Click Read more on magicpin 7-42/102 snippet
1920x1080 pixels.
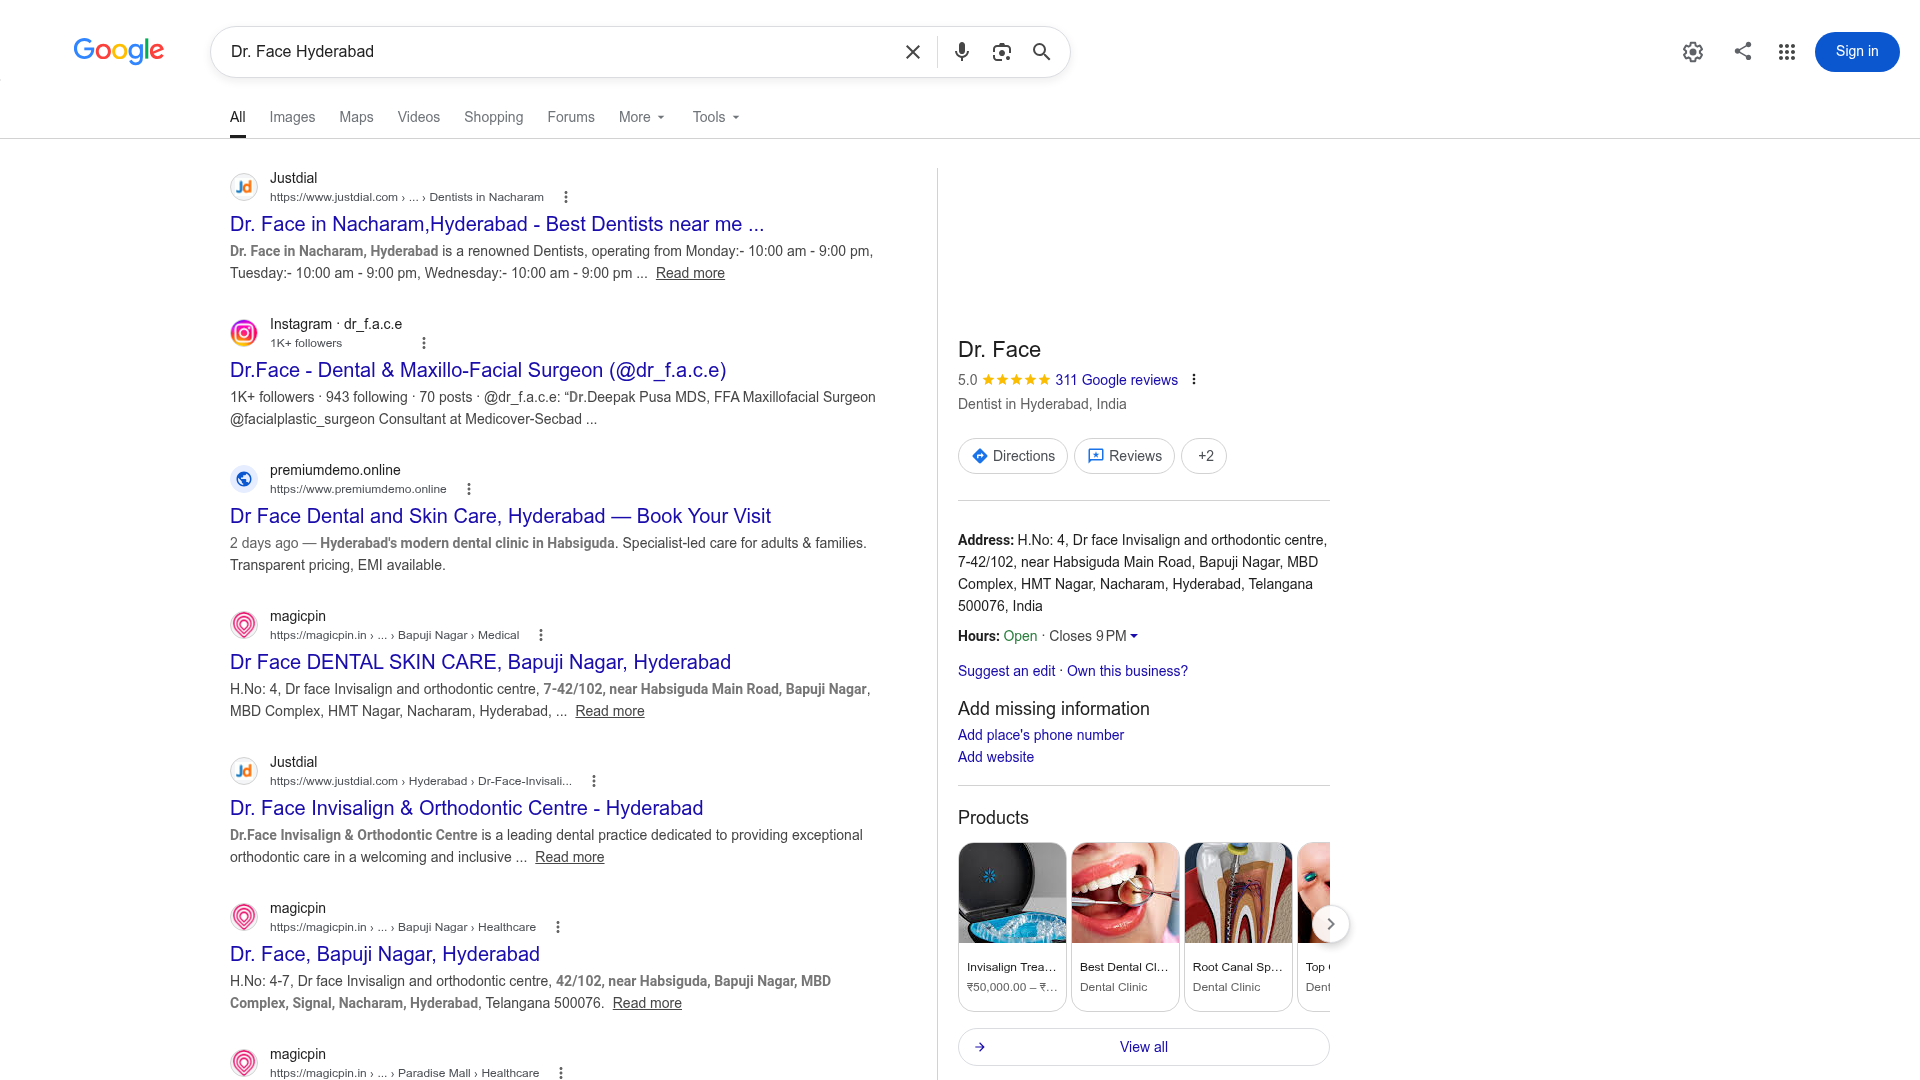click(x=610, y=711)
